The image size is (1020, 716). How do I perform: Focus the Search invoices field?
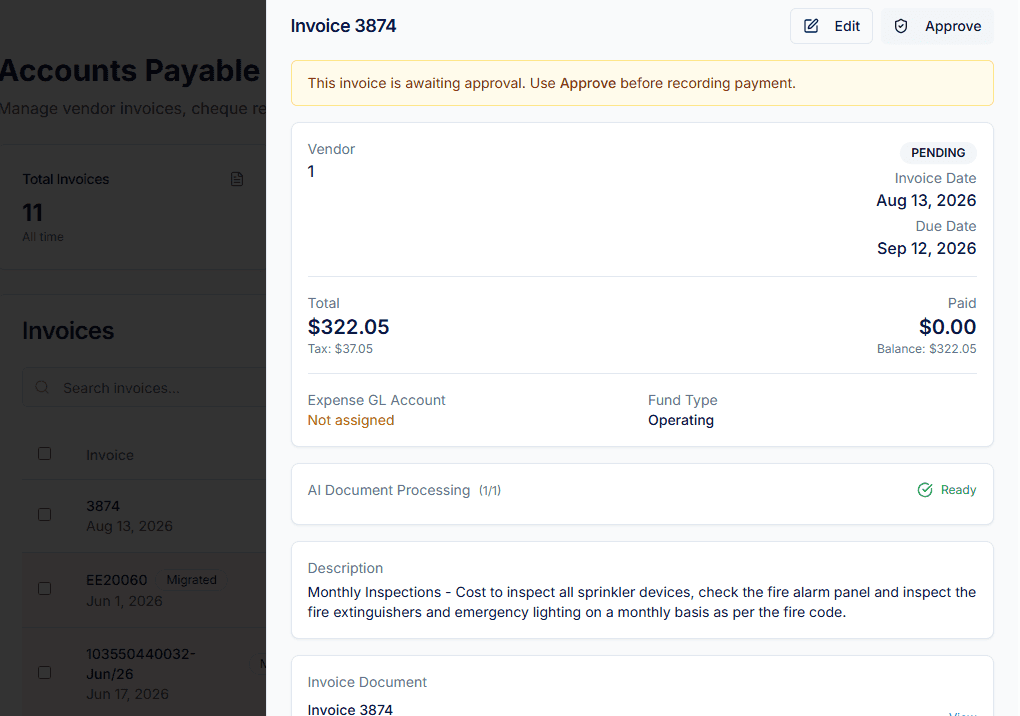pyautogui.click(x=144, y=388)
